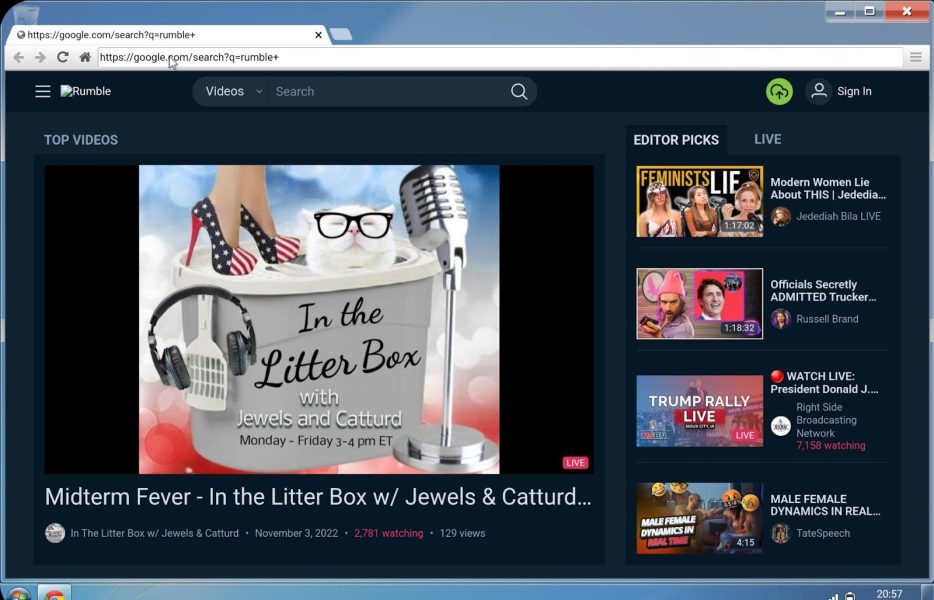Open the browser home page
The image size is (934, 600).
[x=85, y=57]
